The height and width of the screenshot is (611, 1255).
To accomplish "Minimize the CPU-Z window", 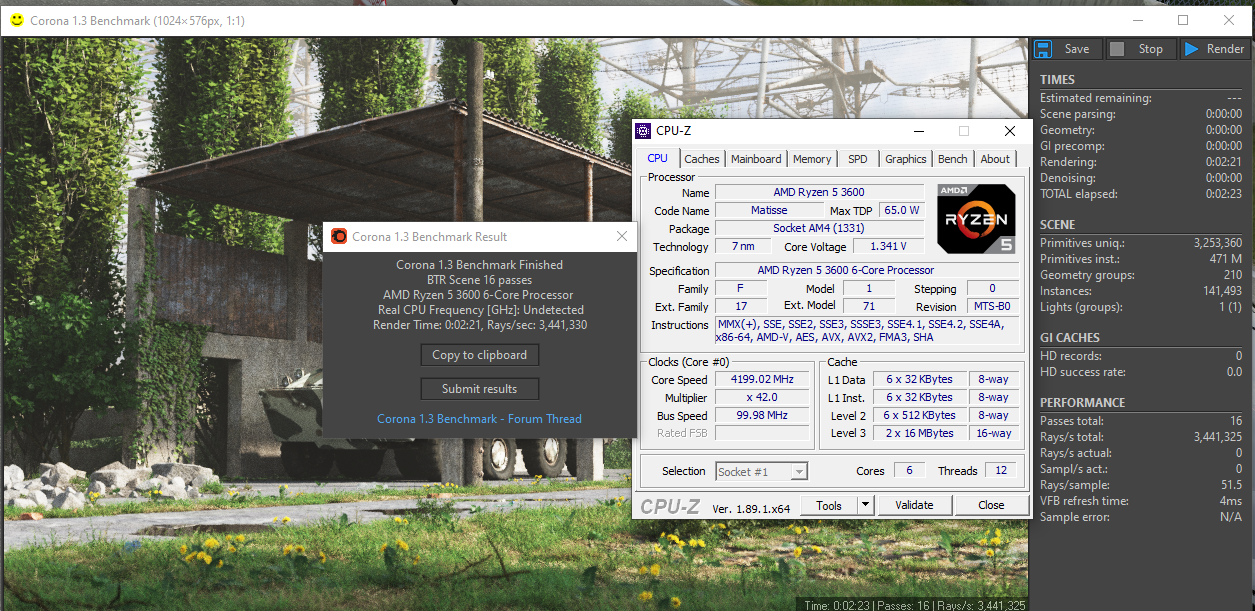I will [918, 131].
